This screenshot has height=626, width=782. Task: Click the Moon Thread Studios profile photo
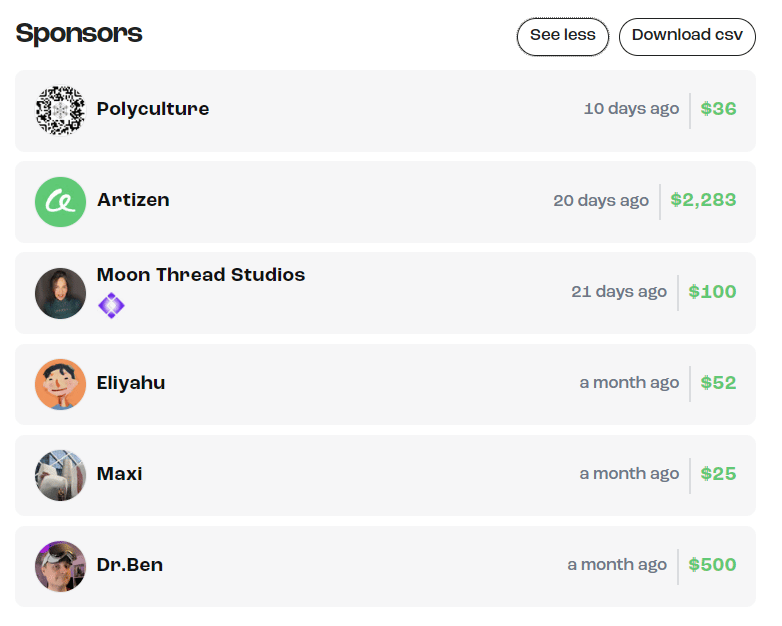click(60, 293)
